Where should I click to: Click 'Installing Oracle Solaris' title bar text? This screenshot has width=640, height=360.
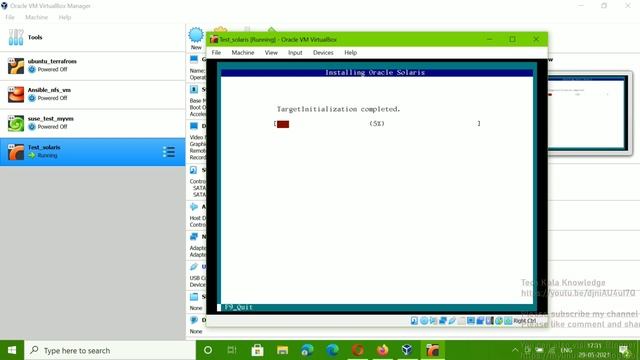pos(375,73)
